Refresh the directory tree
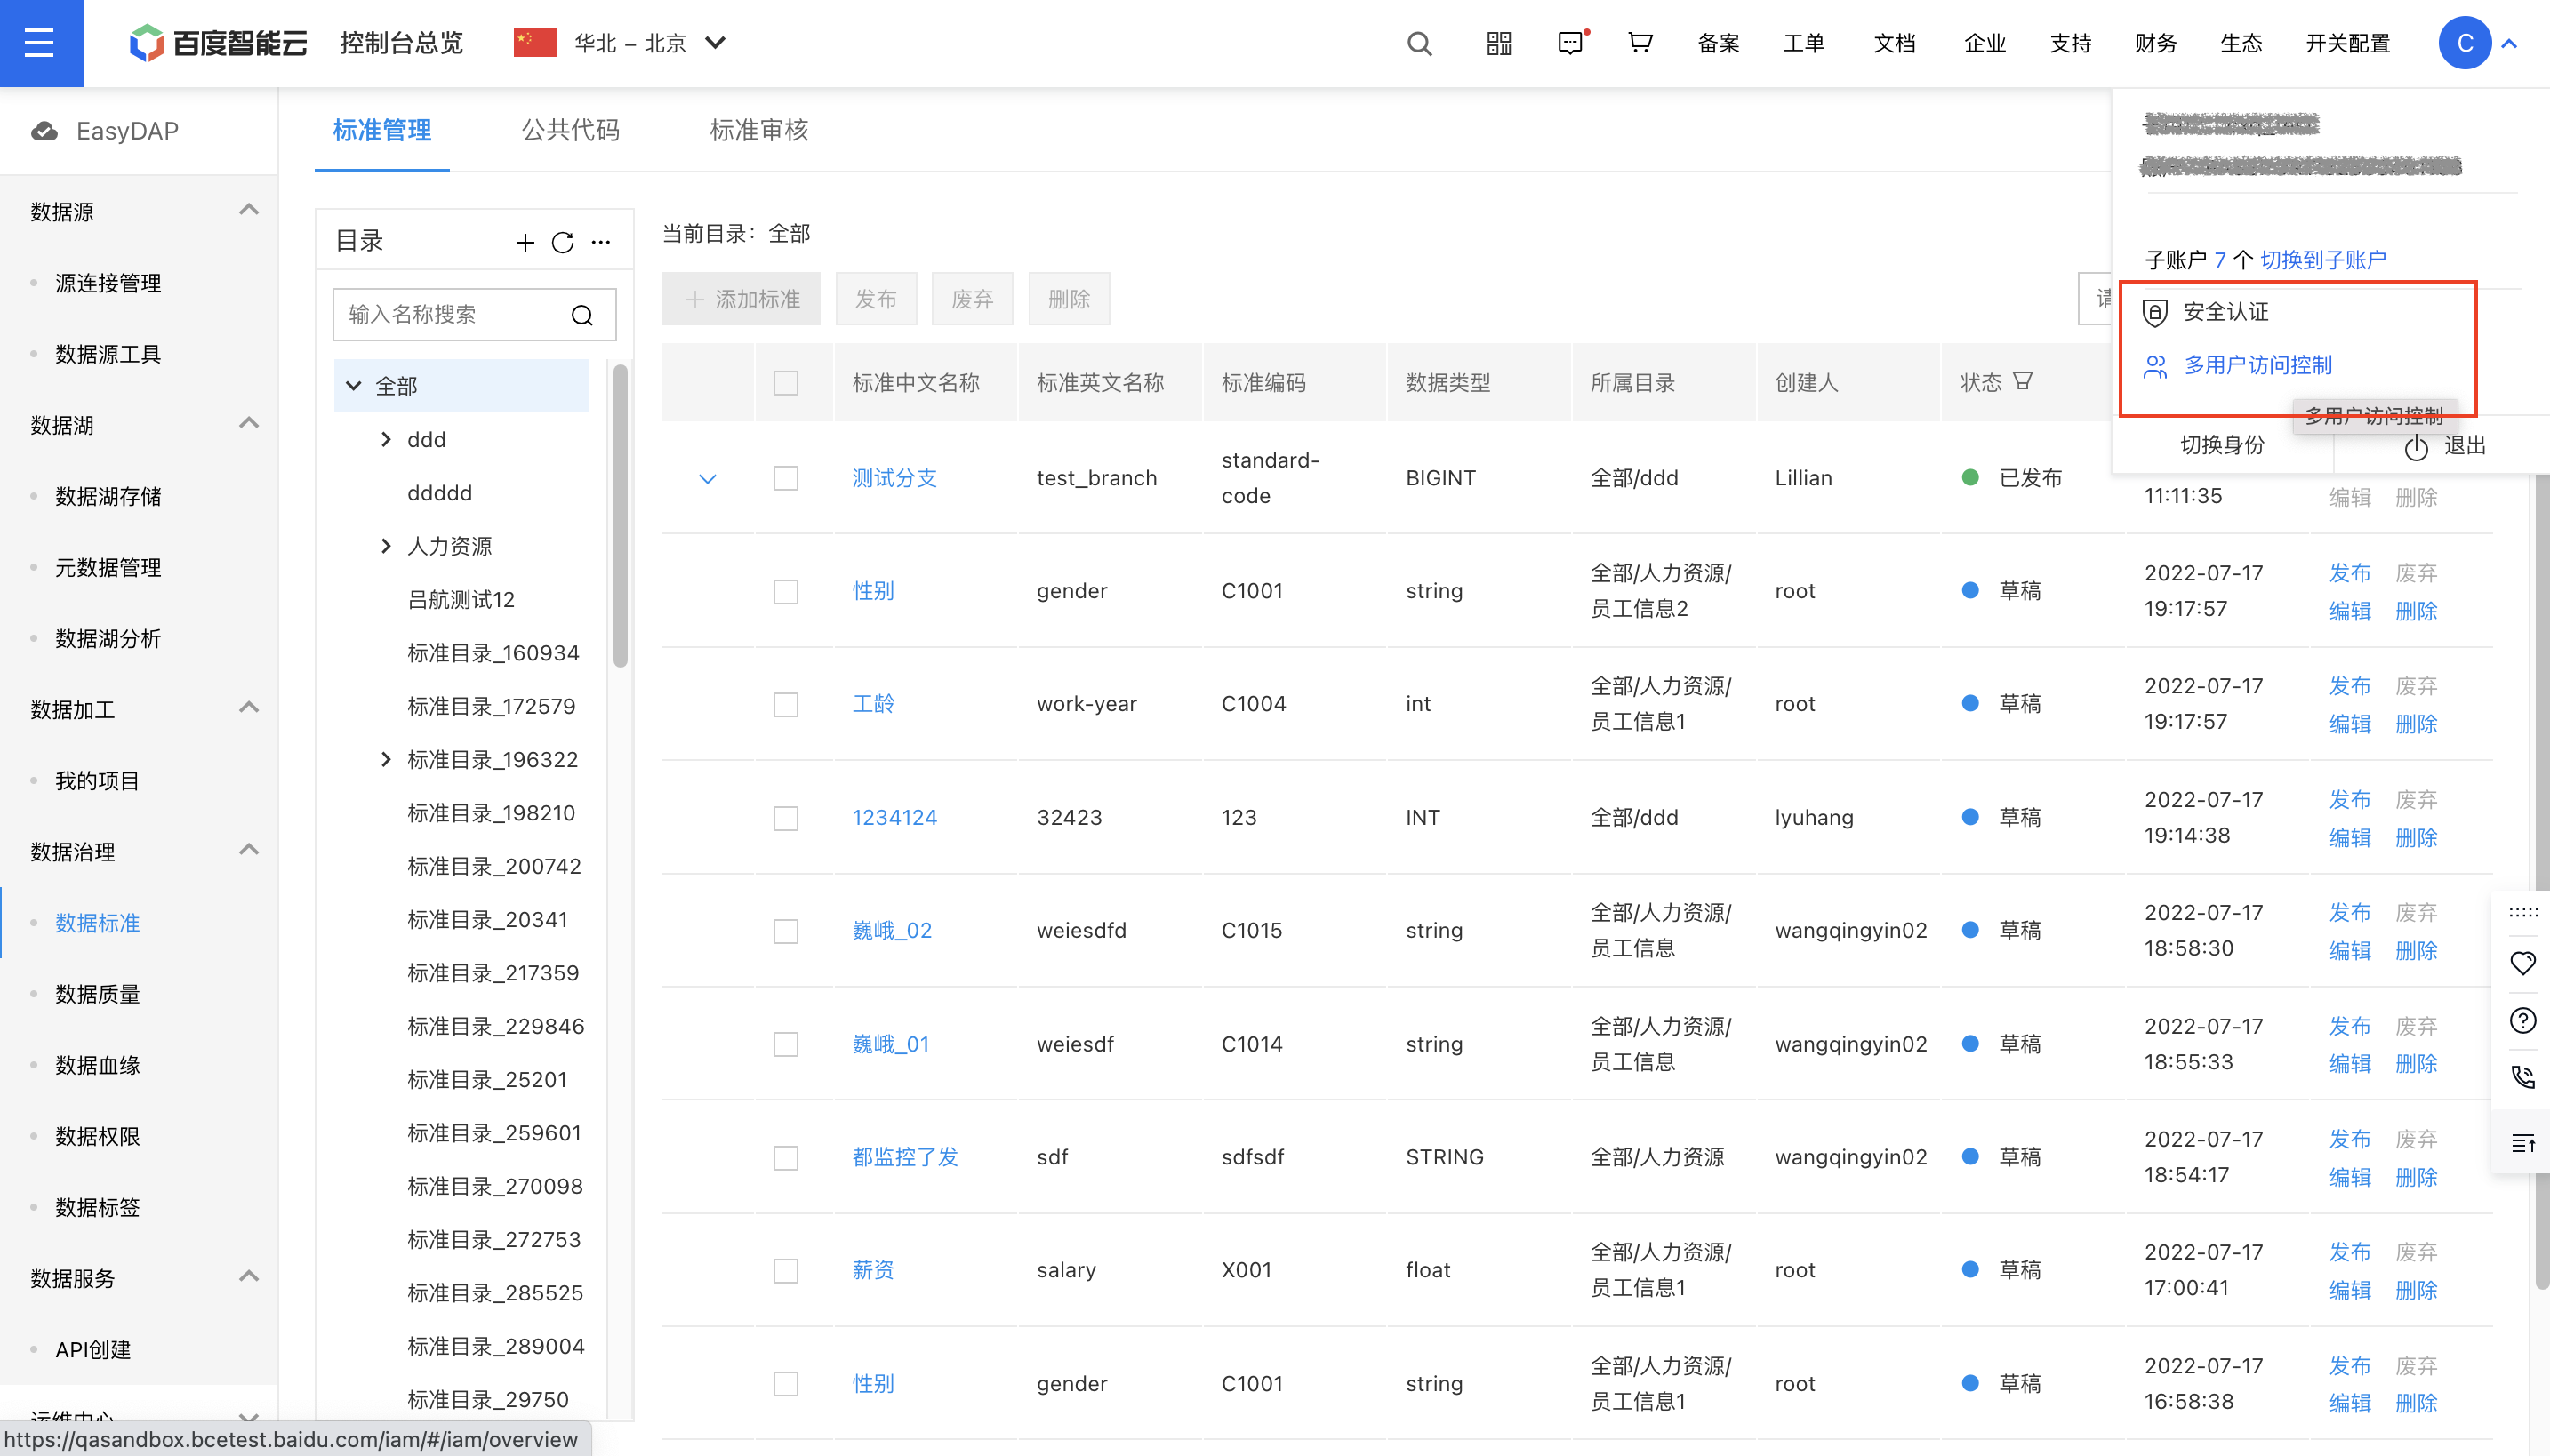The height and width of the screenshot is (1456, 2550). 563,242
